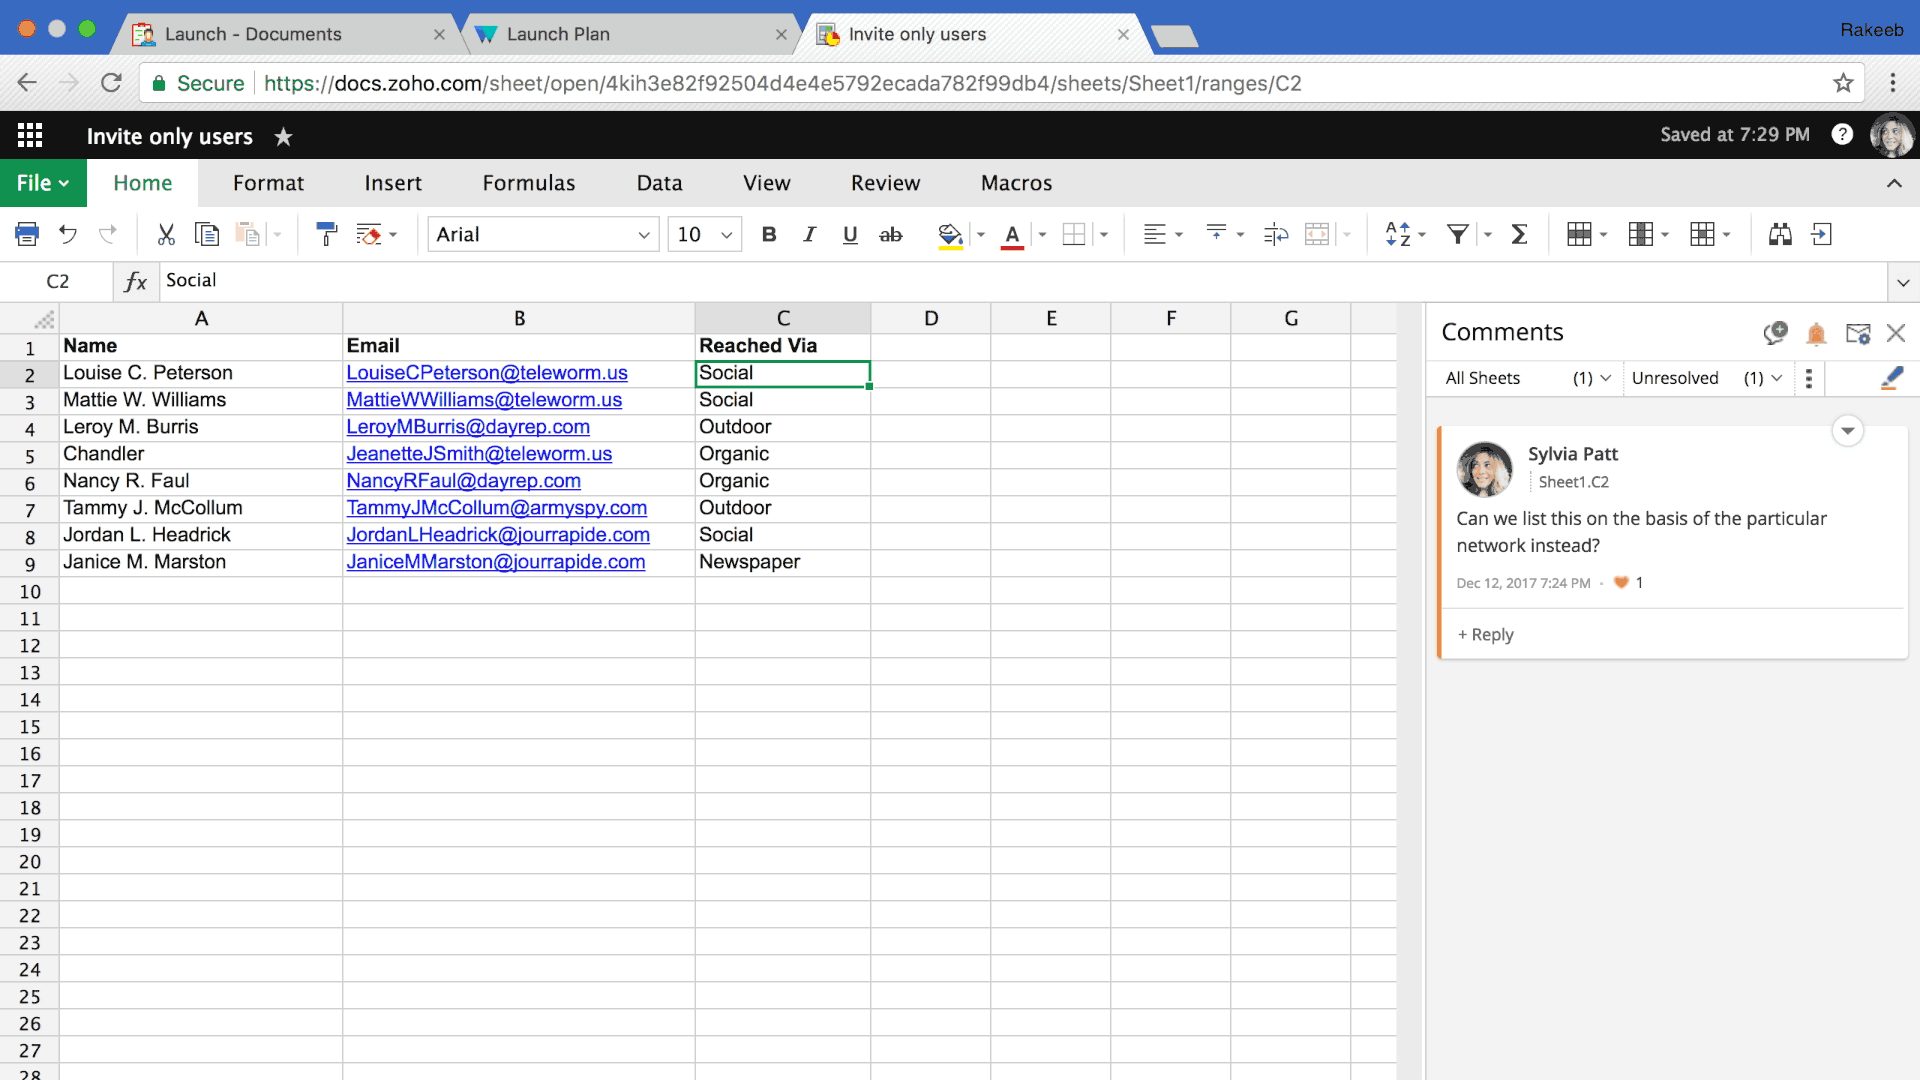Switch to the Launch Plan browser tab
The height and width of the screenshot is (1080, 1920).
(x=558, y=34)
